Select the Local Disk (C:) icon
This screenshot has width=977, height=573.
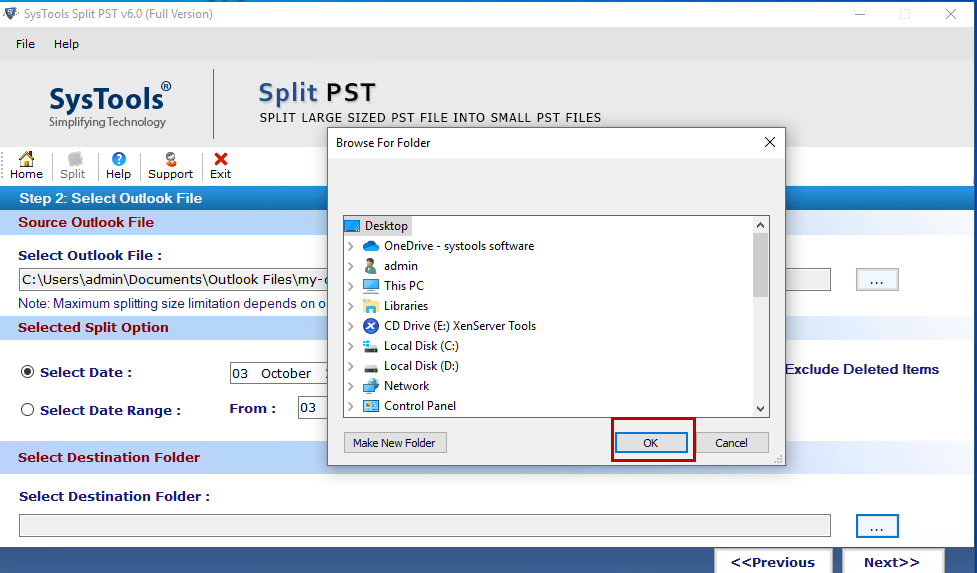(371, 346)
